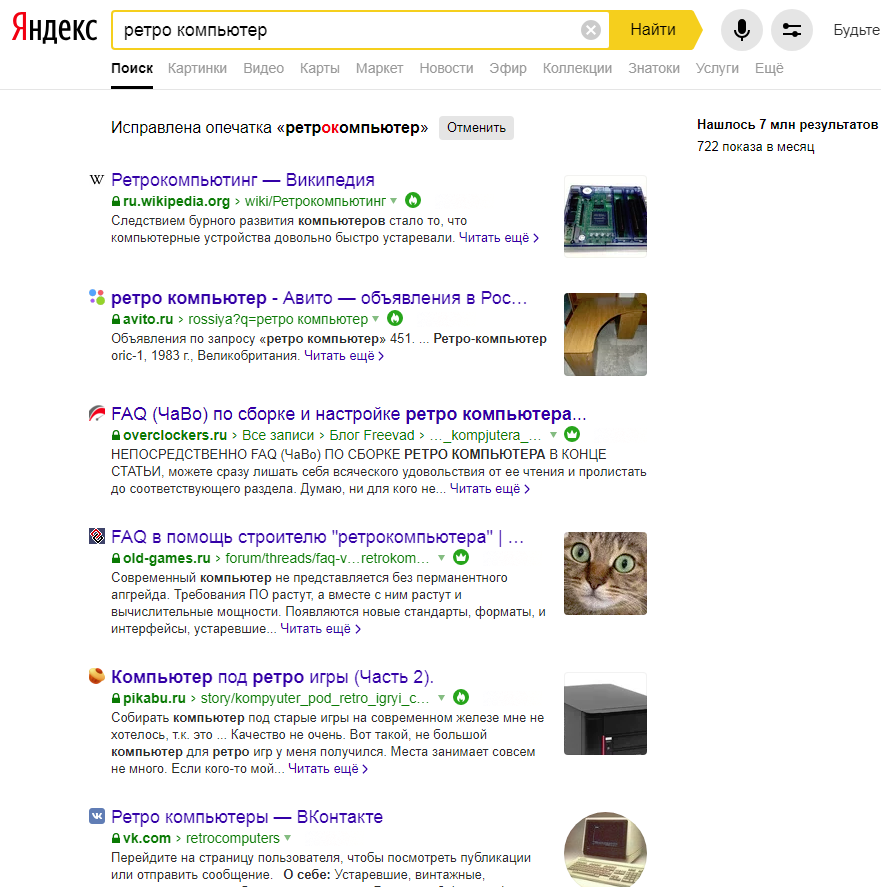Click the Avito favicon

97,297
